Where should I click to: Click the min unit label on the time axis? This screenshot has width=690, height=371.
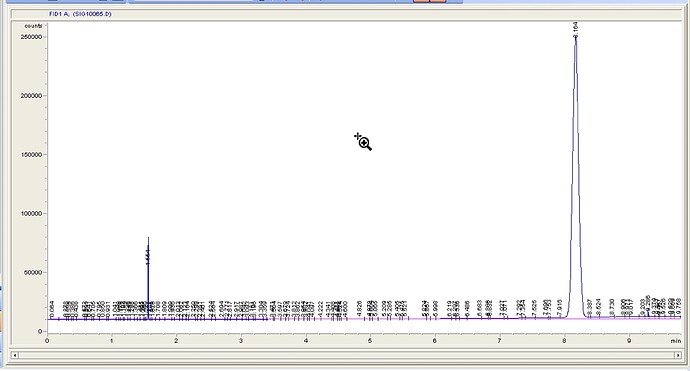coord(675,341)
